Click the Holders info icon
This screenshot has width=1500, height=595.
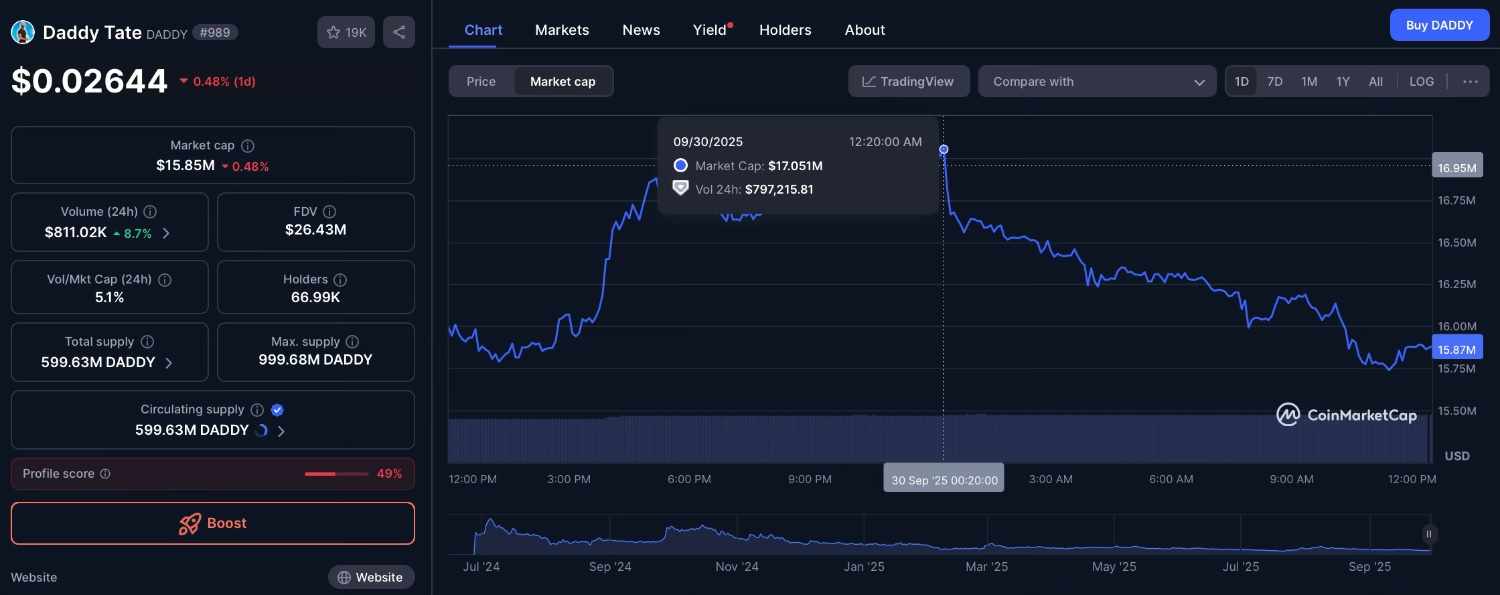[340, 280]
